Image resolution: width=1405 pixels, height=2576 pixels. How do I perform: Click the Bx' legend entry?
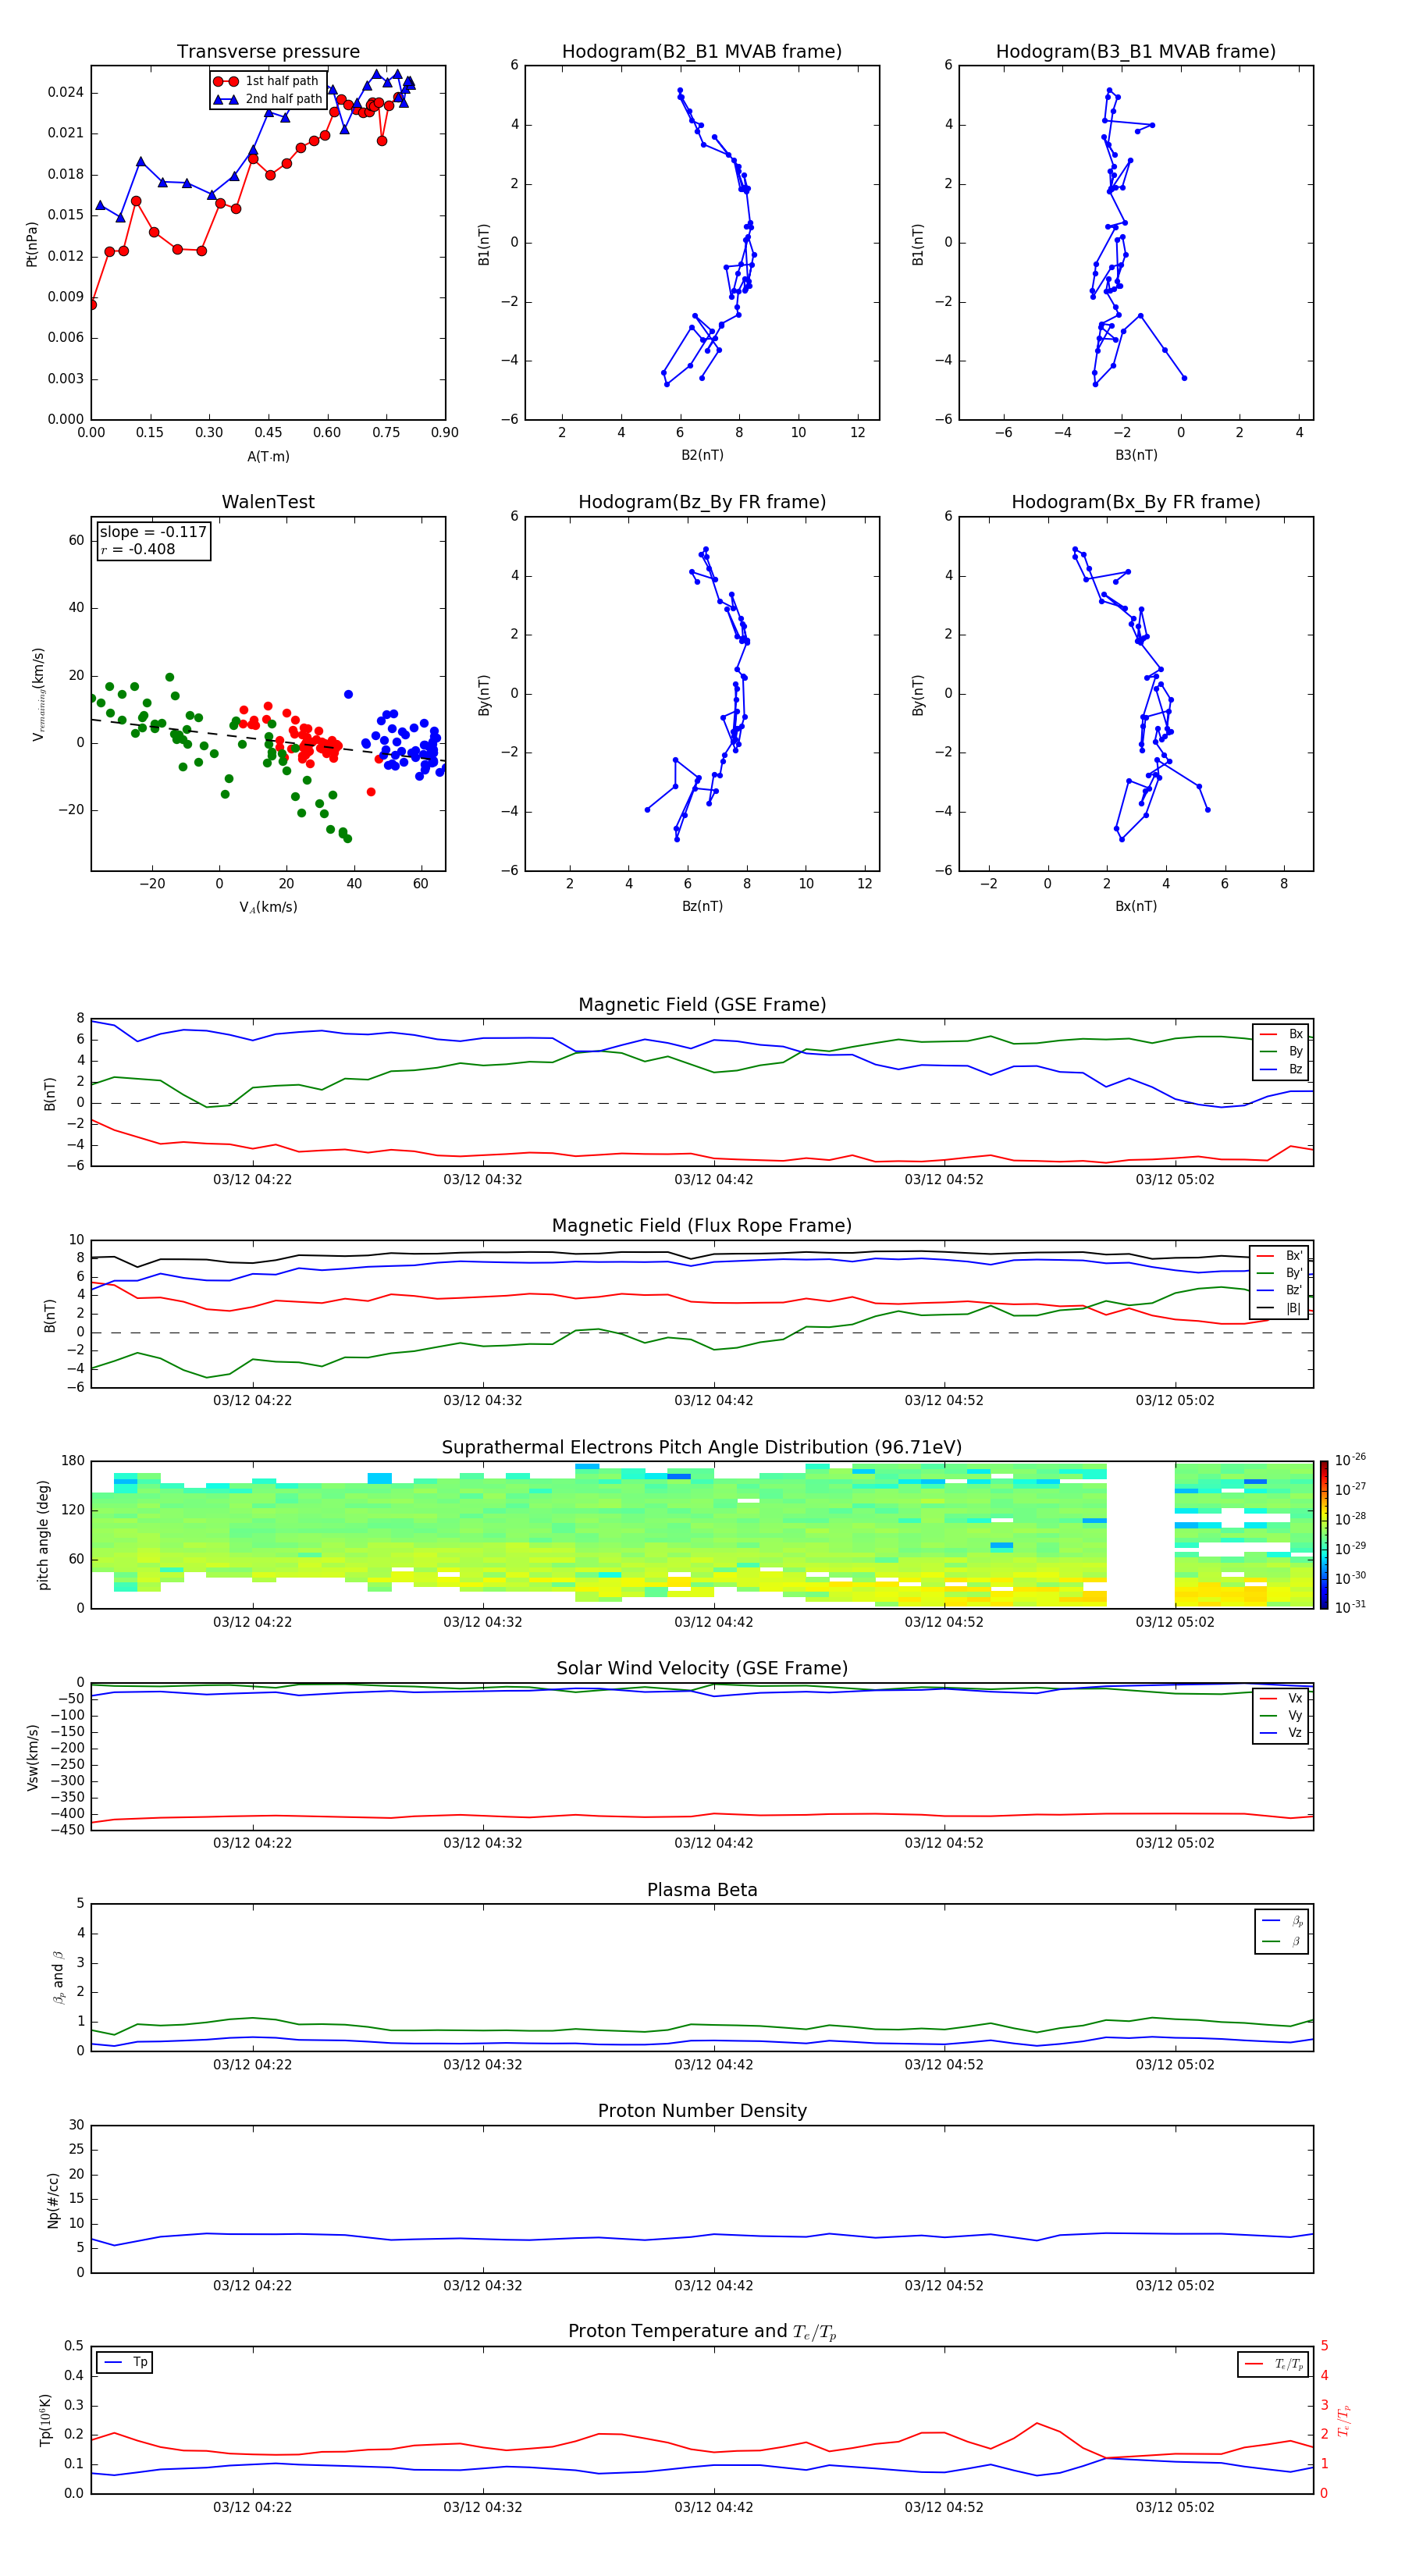click(1280, 1256)
